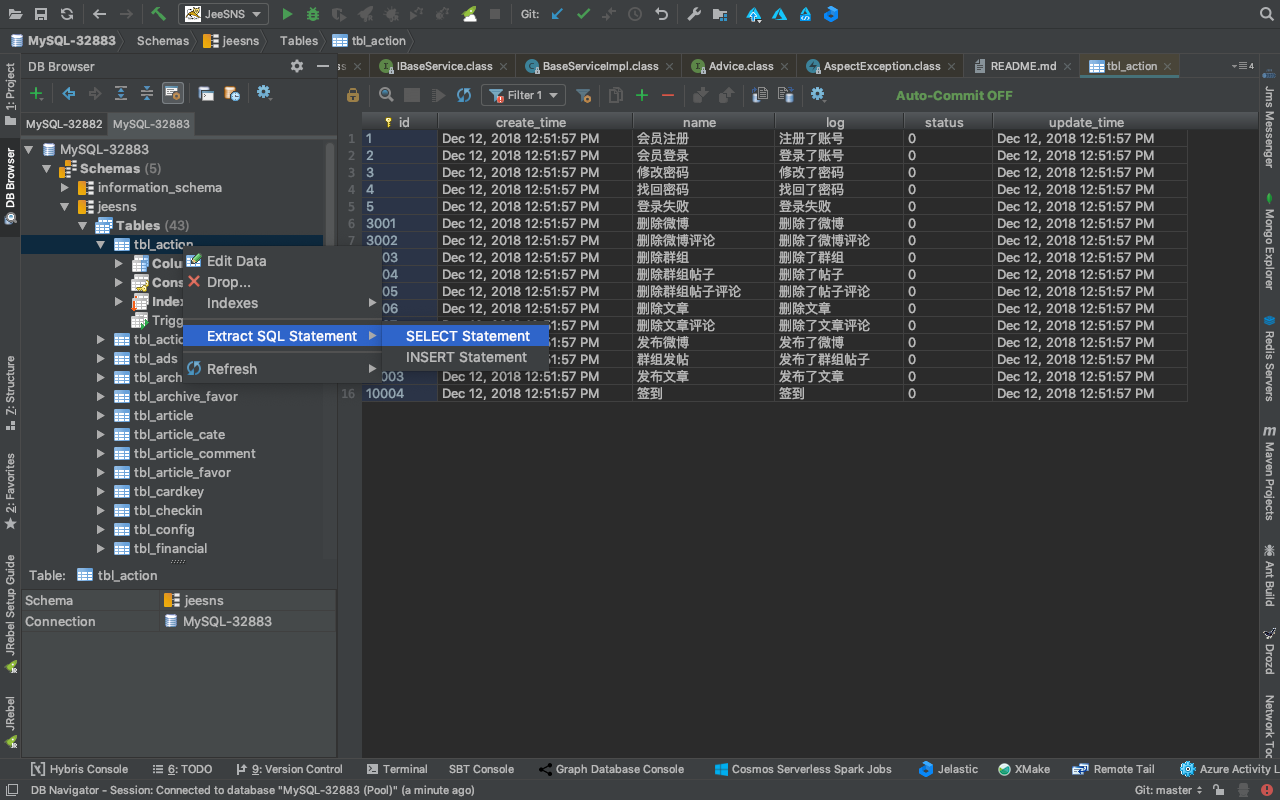Open DB Browser settings gear icon
The width and height of the screenshot is (1280, 800).
tap(296, 66)
